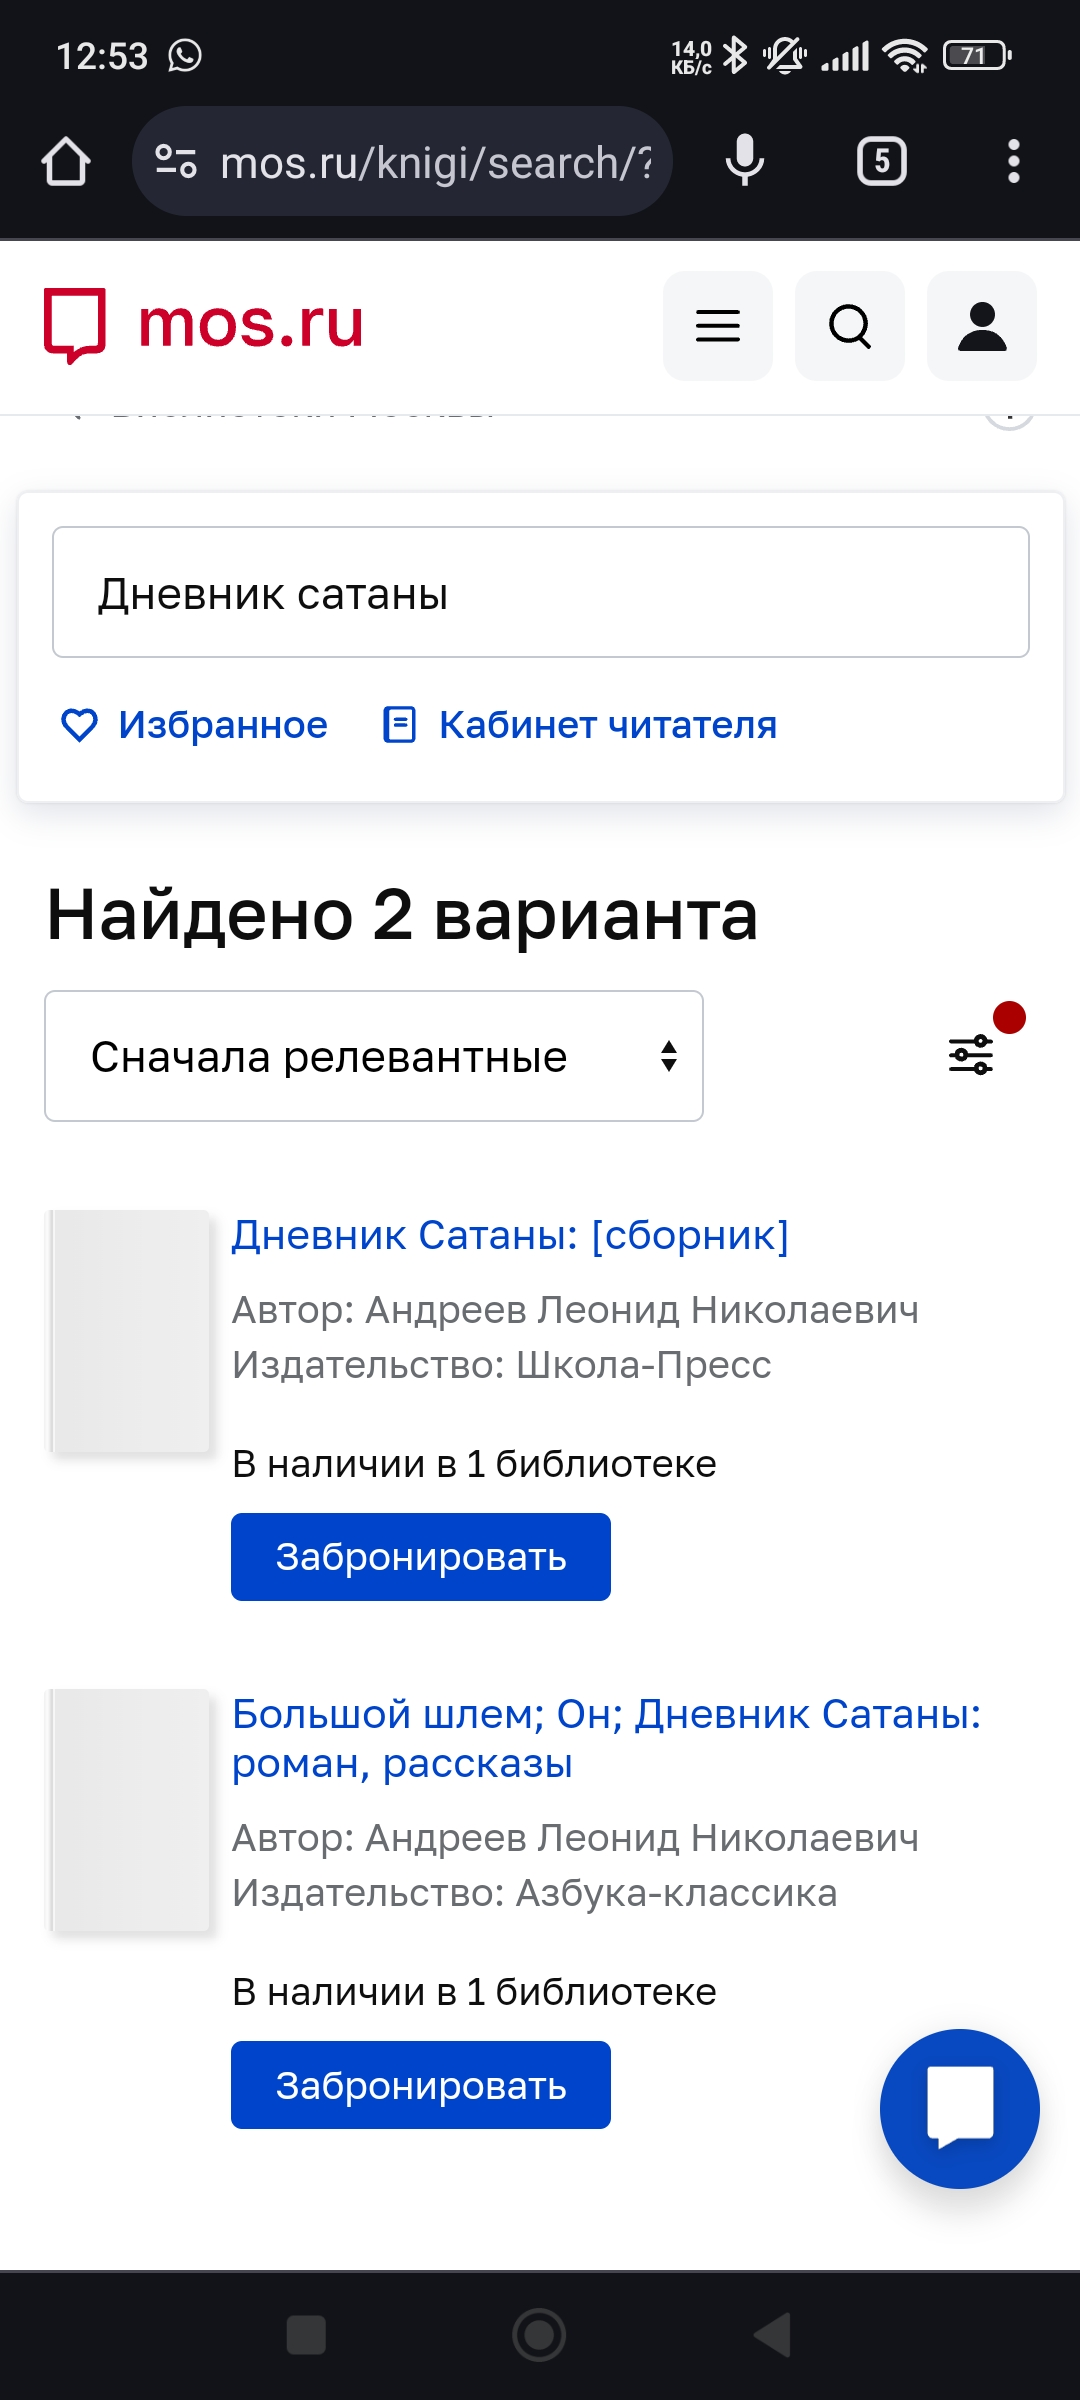Click the sort dropdown arrows
Image resolution: width=1080 pixels, height=2400 pixels.
[669, 1056]
